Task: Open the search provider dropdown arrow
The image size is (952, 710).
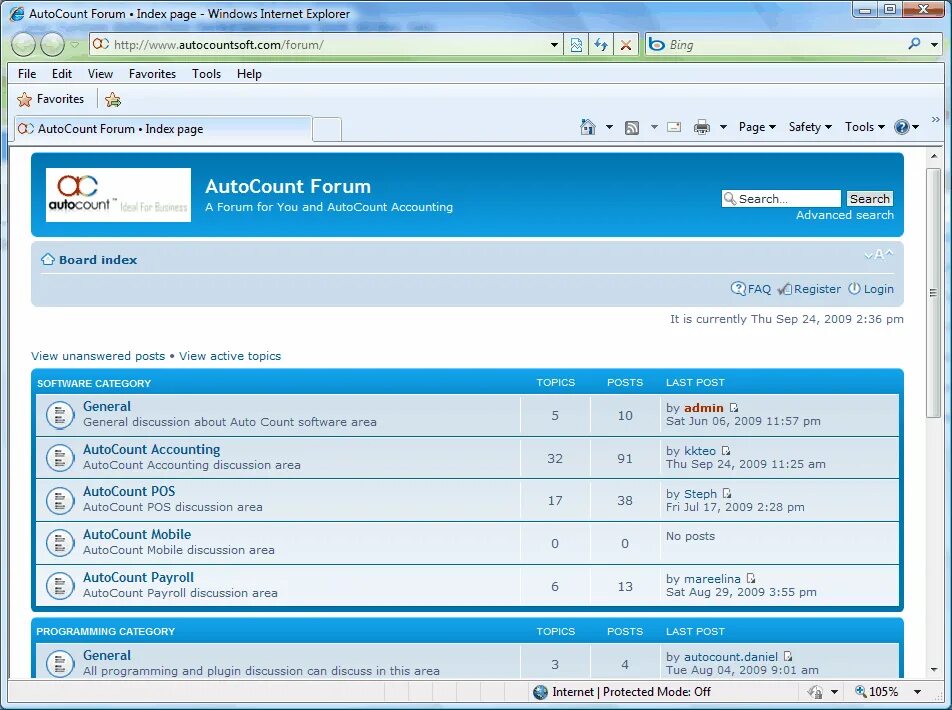Action: [x=934, y=44]
